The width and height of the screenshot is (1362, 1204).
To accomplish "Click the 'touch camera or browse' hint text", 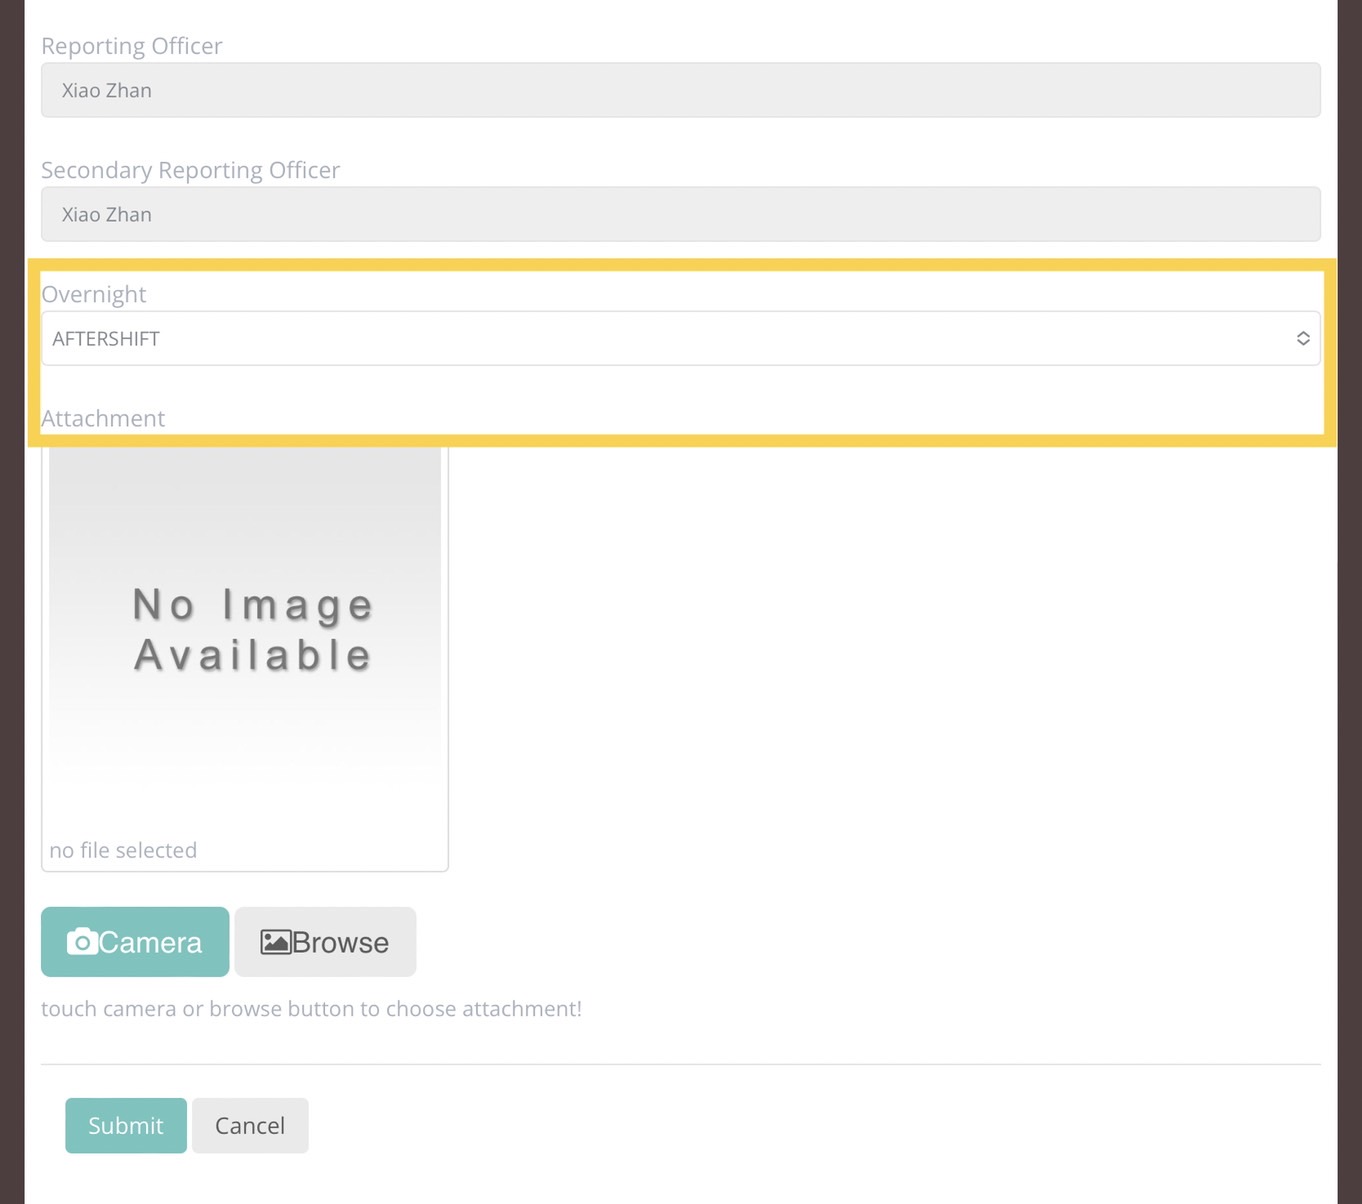I will click(x=311, y=1009).
